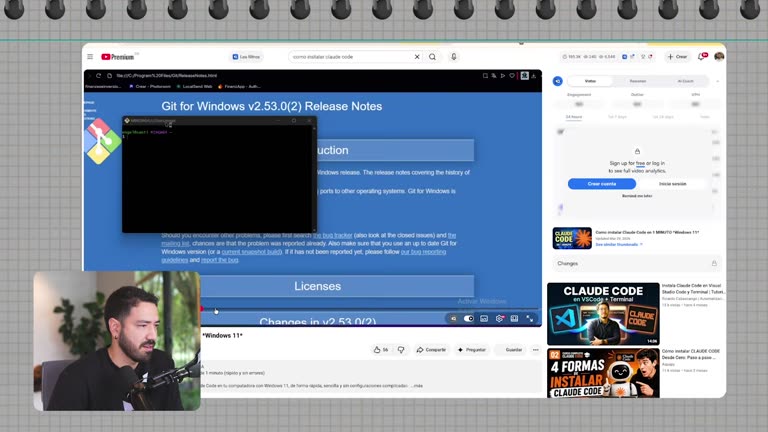Go to YouTube Premium home logo
This screenshot has height=432, width=768.
[x=118, y=57]
